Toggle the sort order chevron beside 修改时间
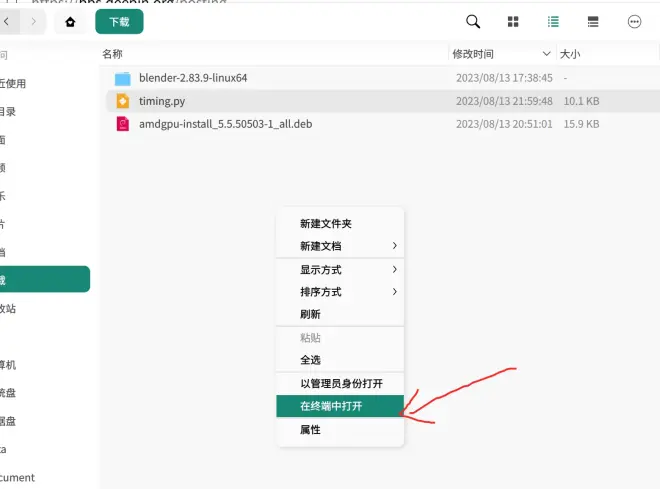660x489 pixels. pyautogui.click(x=546, y=54)
